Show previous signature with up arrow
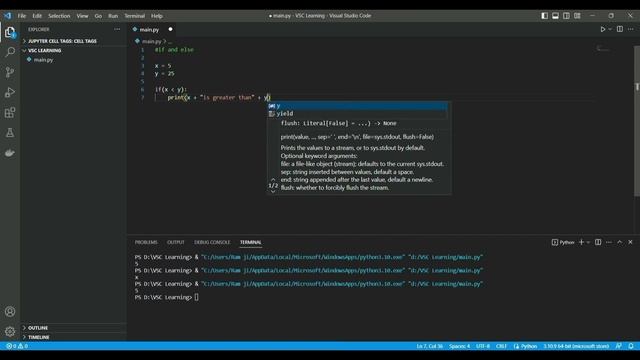Screen dimensions: 640x360 coord(273,179)
